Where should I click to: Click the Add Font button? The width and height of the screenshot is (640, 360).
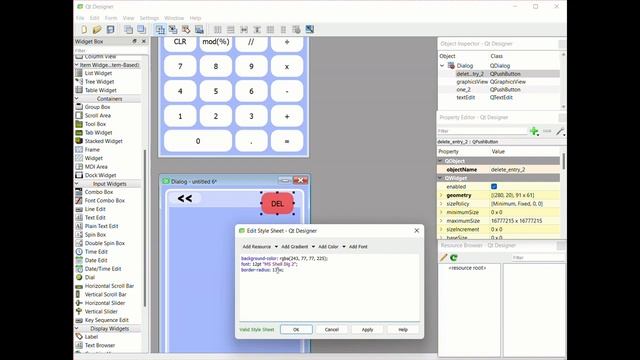358,247
